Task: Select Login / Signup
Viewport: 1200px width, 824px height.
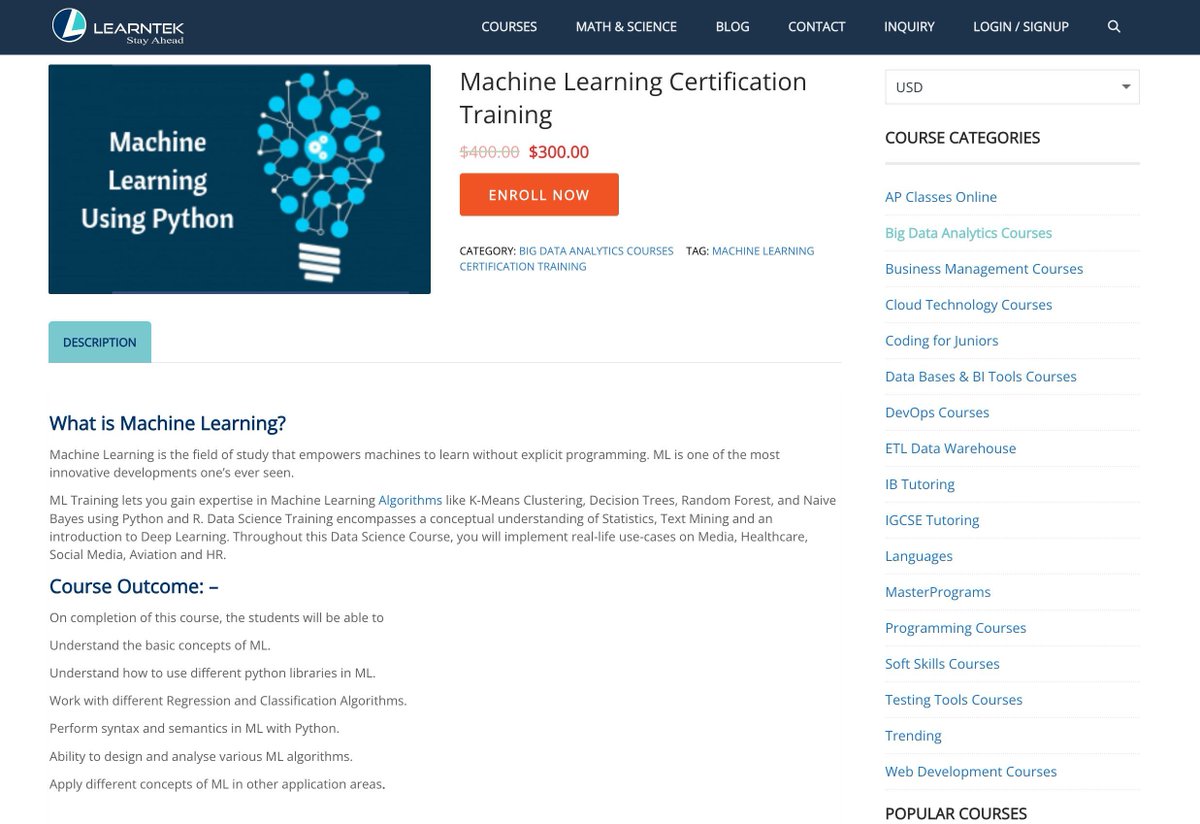Action: (1021, 27)
